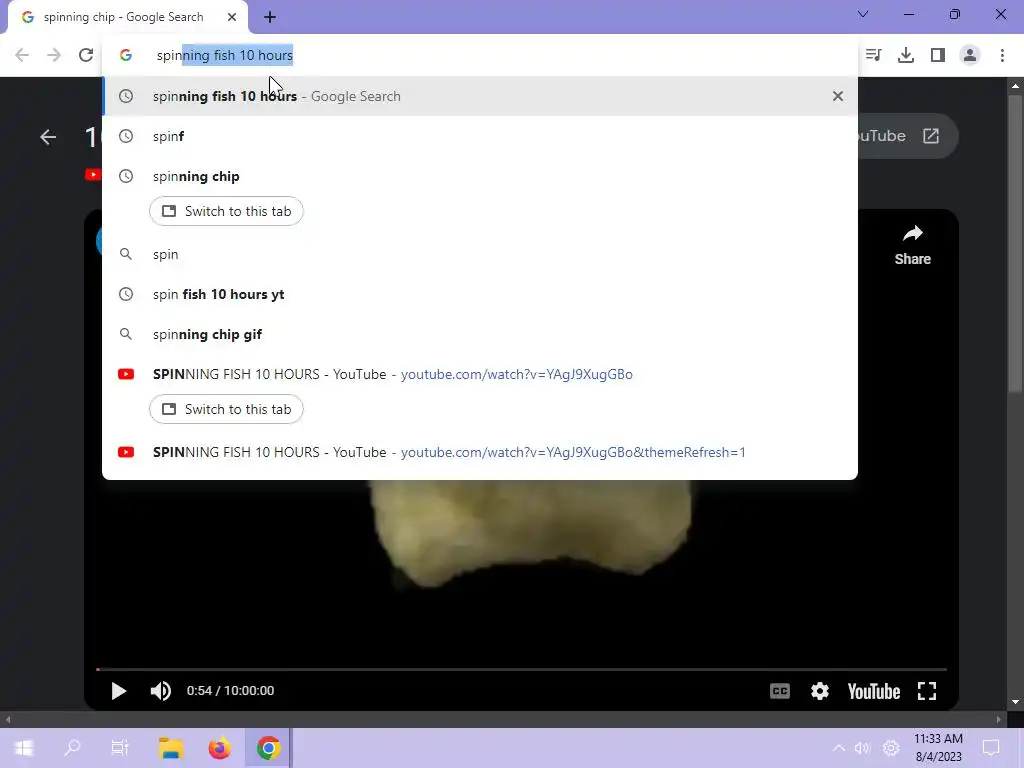
Task: Open the SPINNING FISH 10 HOURS link ending YAgJ9XugGBo
Action: (479, 374)
